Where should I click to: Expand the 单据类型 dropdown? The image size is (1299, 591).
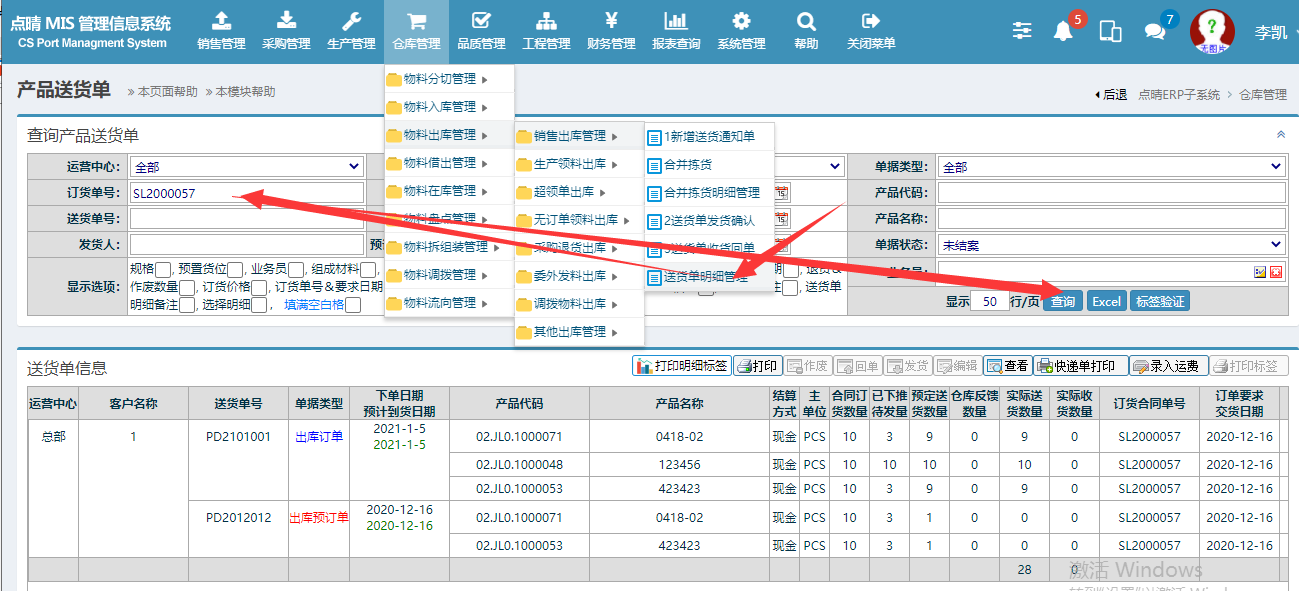[x=1111, y=167]
